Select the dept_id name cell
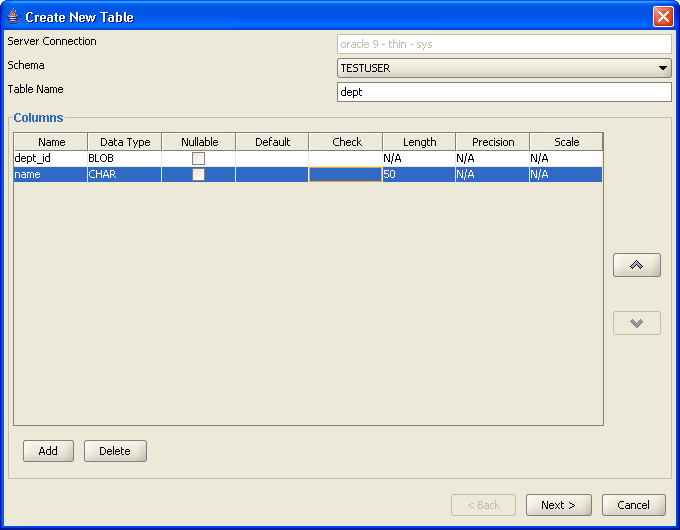The image size is (680, 530). [51, 158]
